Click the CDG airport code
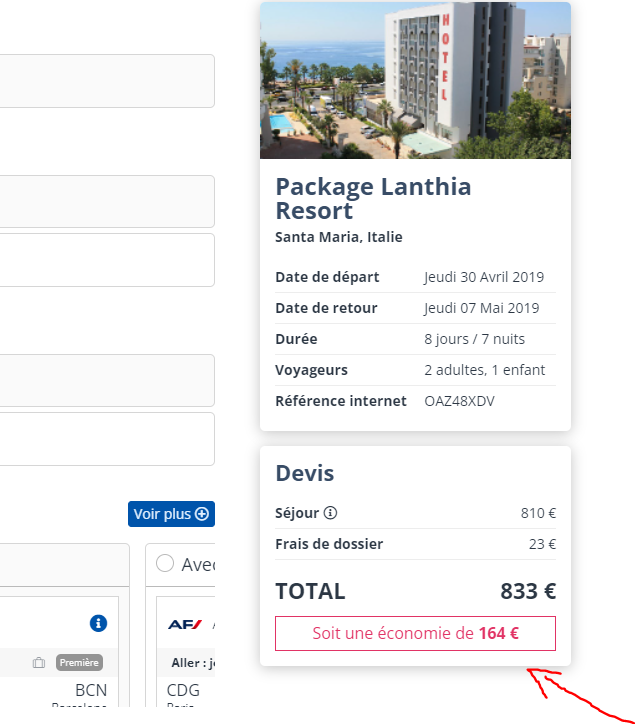 point(183,691)
